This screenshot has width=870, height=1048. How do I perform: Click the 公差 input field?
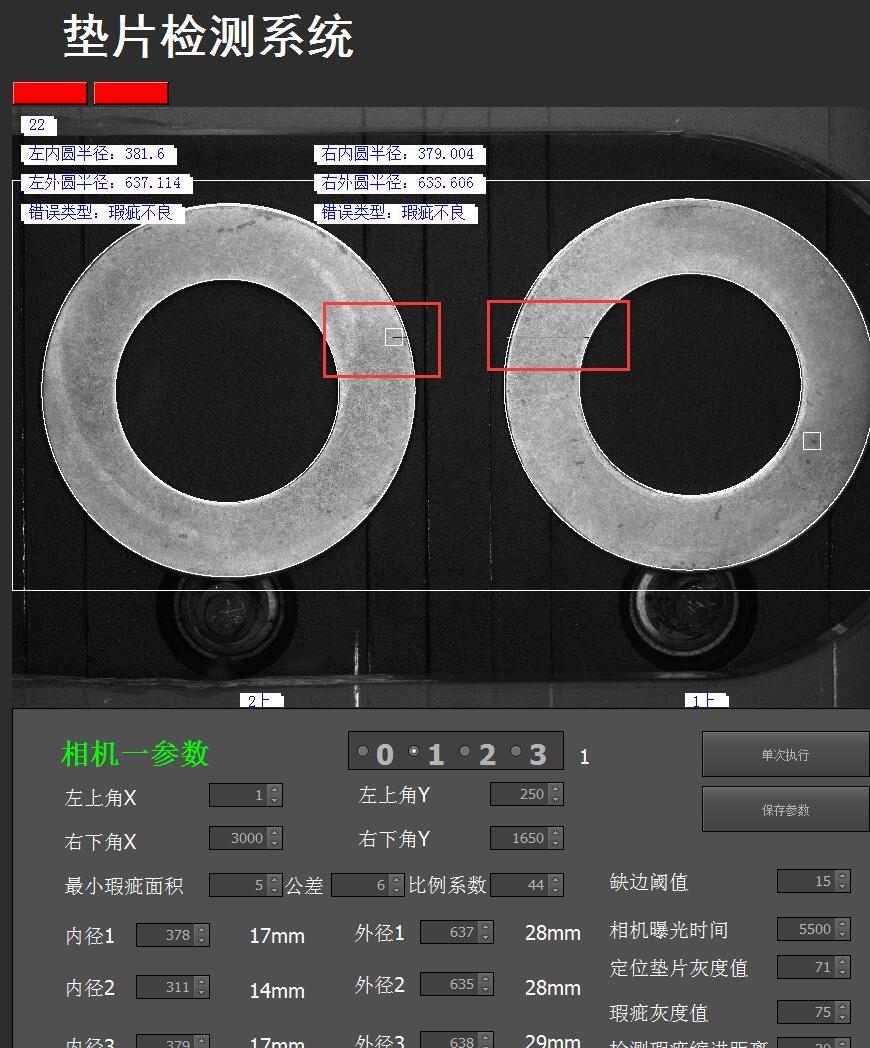(x=360, y=883)
